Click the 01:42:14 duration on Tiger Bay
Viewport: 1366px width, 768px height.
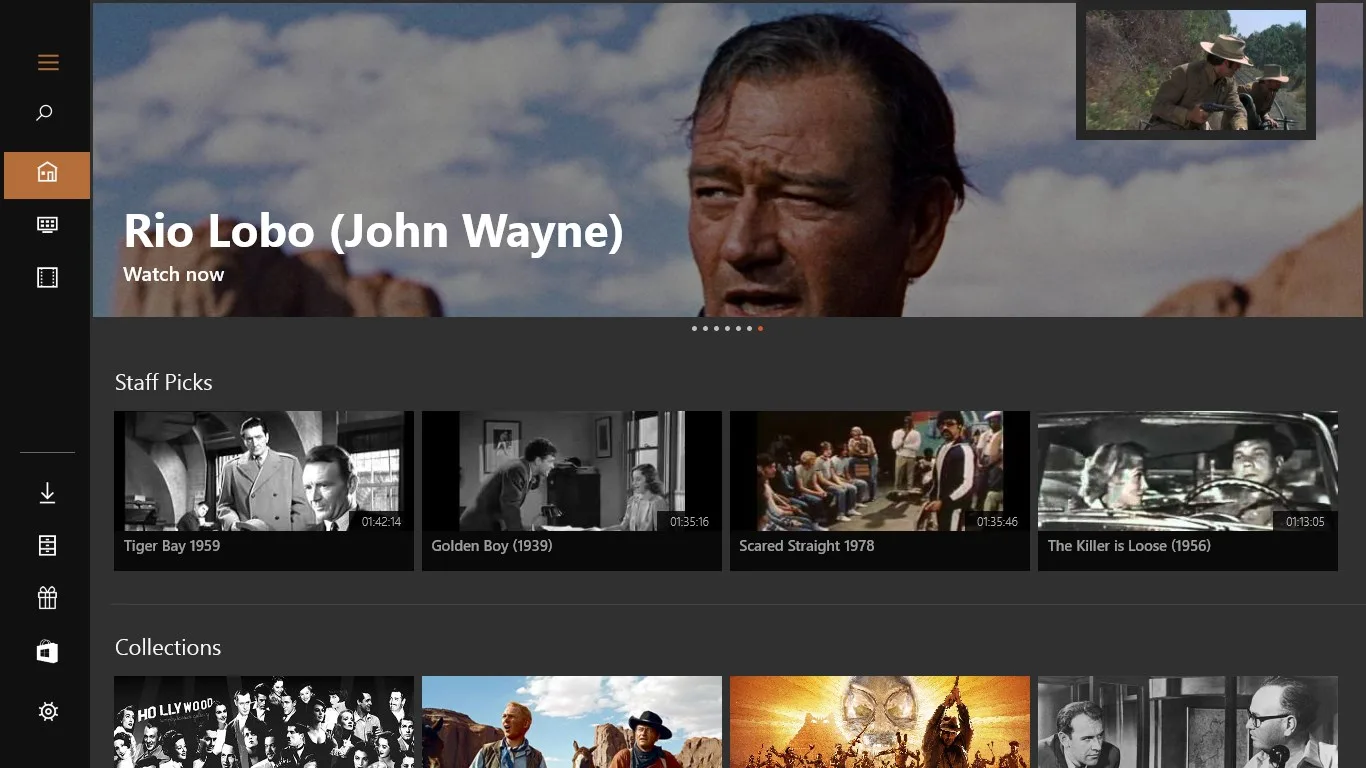click(381, 522)
